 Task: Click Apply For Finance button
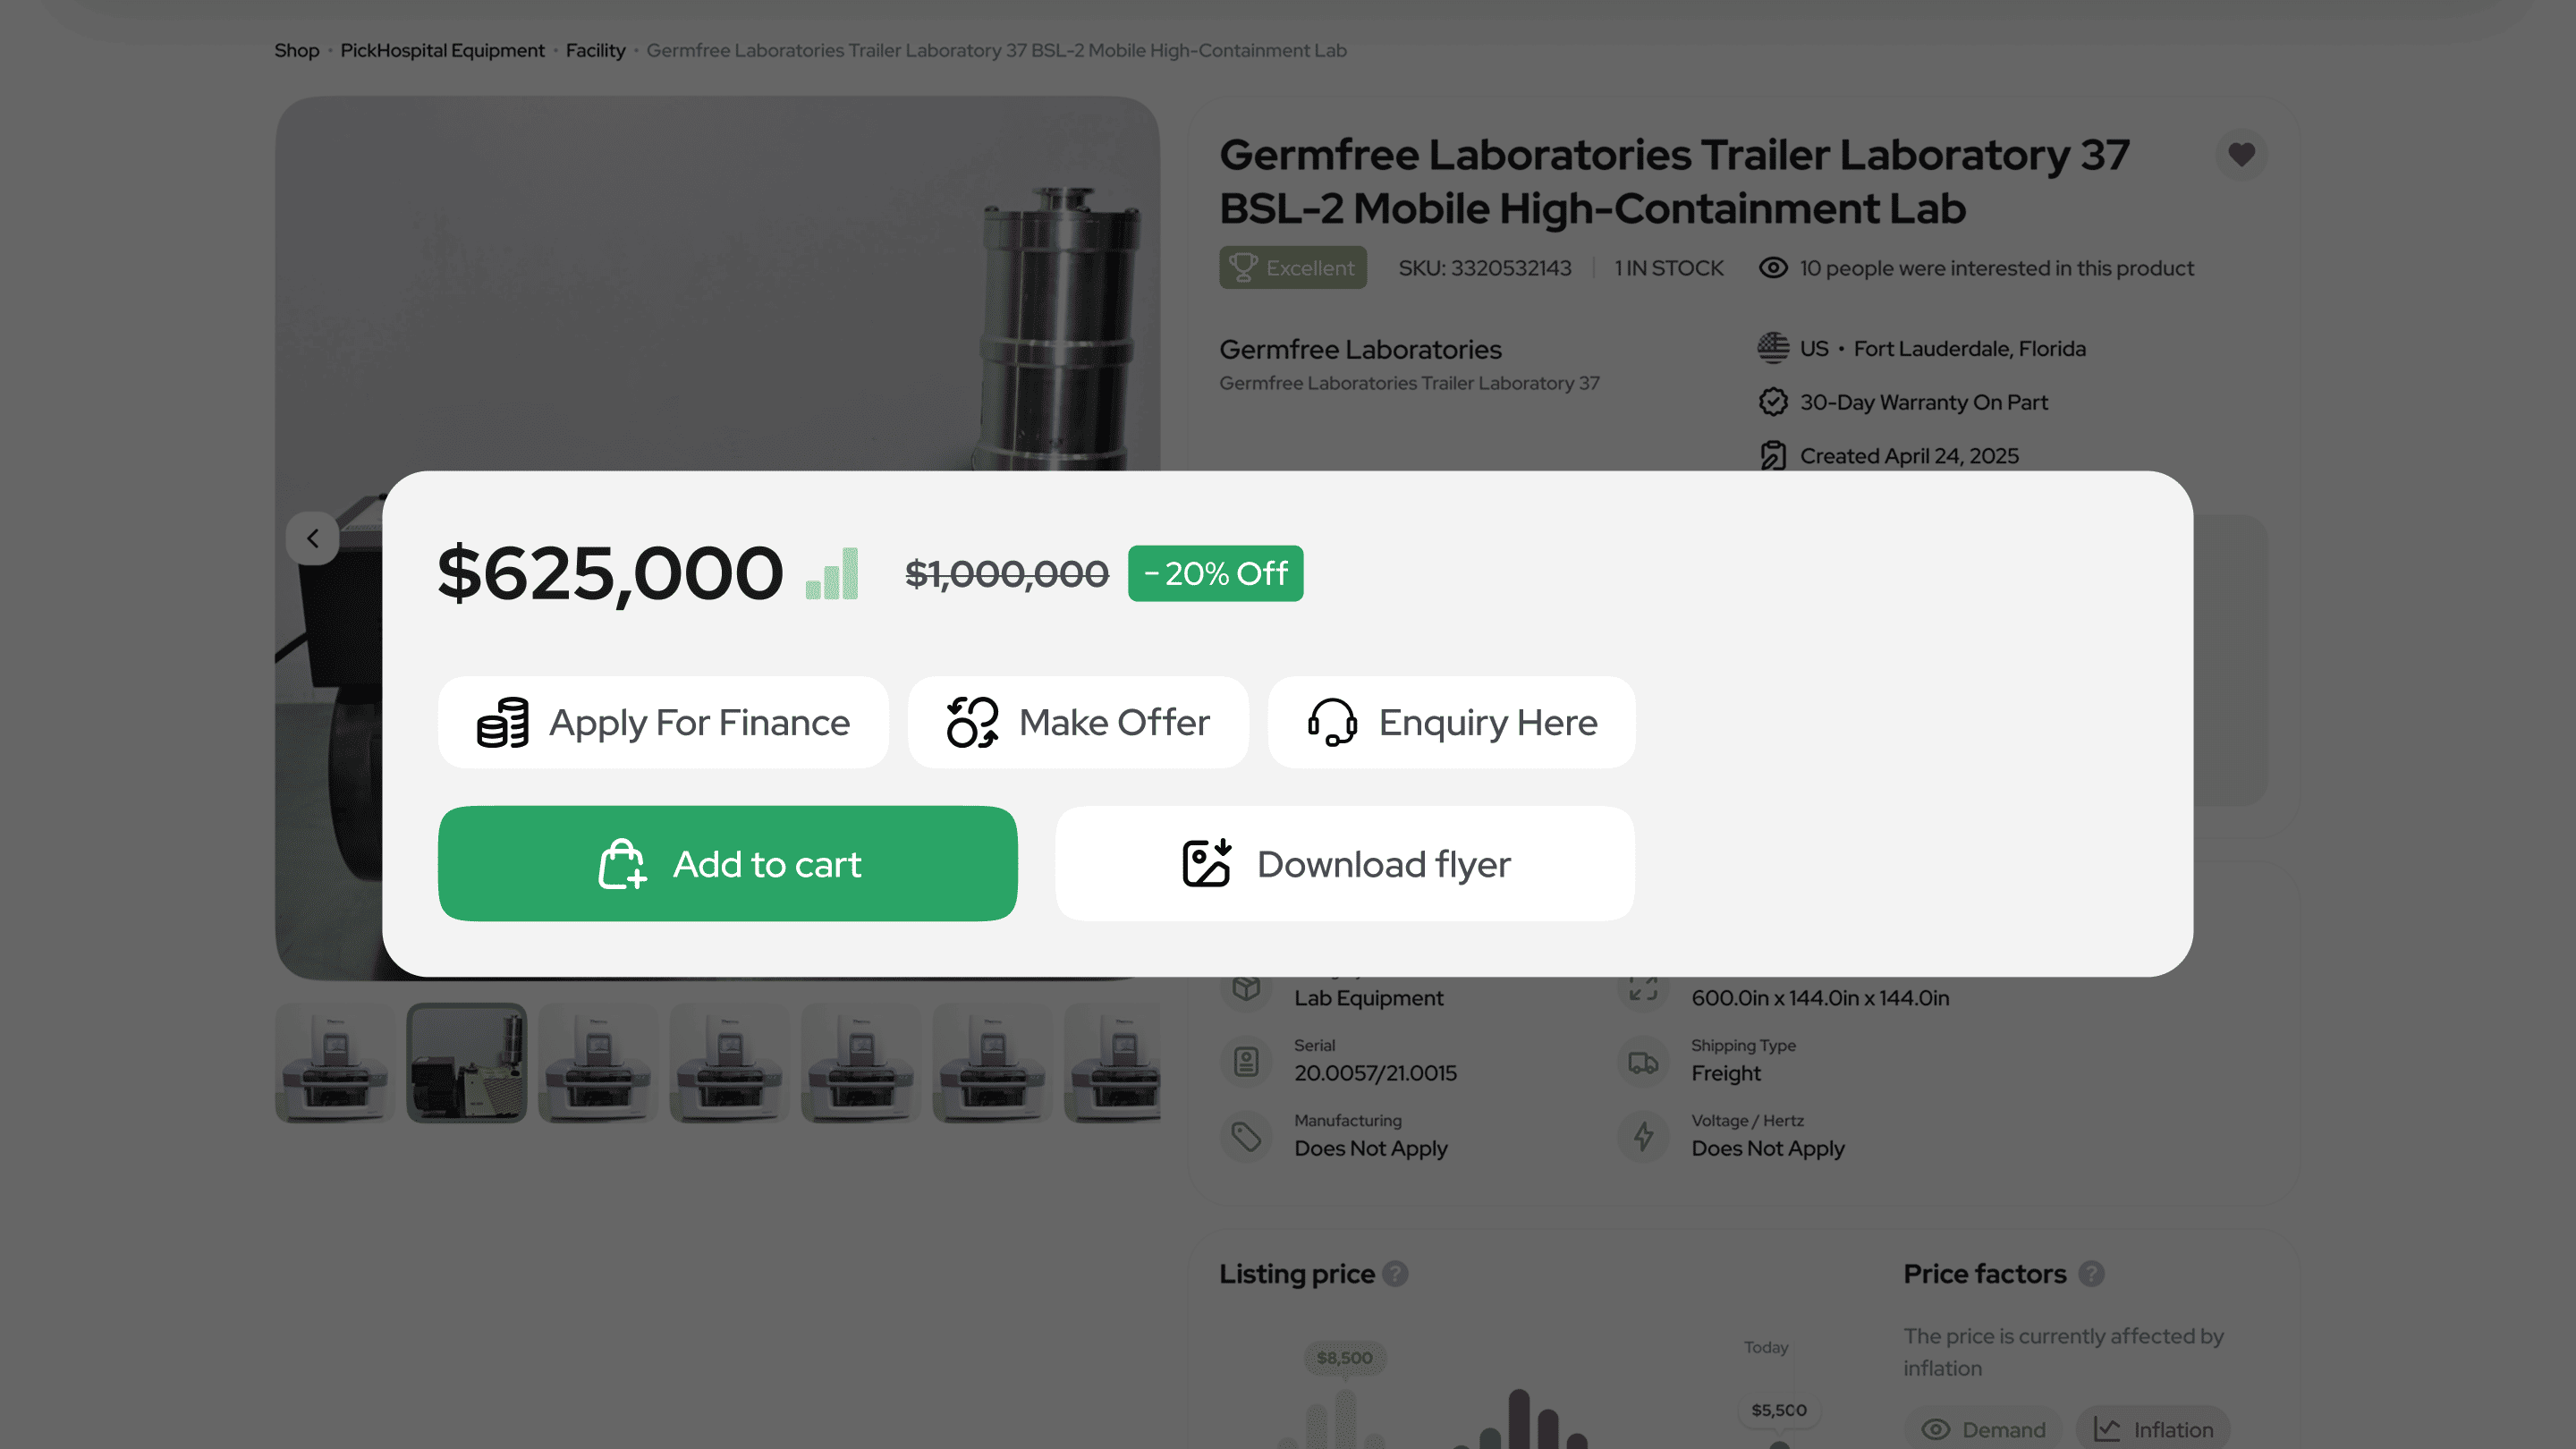pos(663,722)
